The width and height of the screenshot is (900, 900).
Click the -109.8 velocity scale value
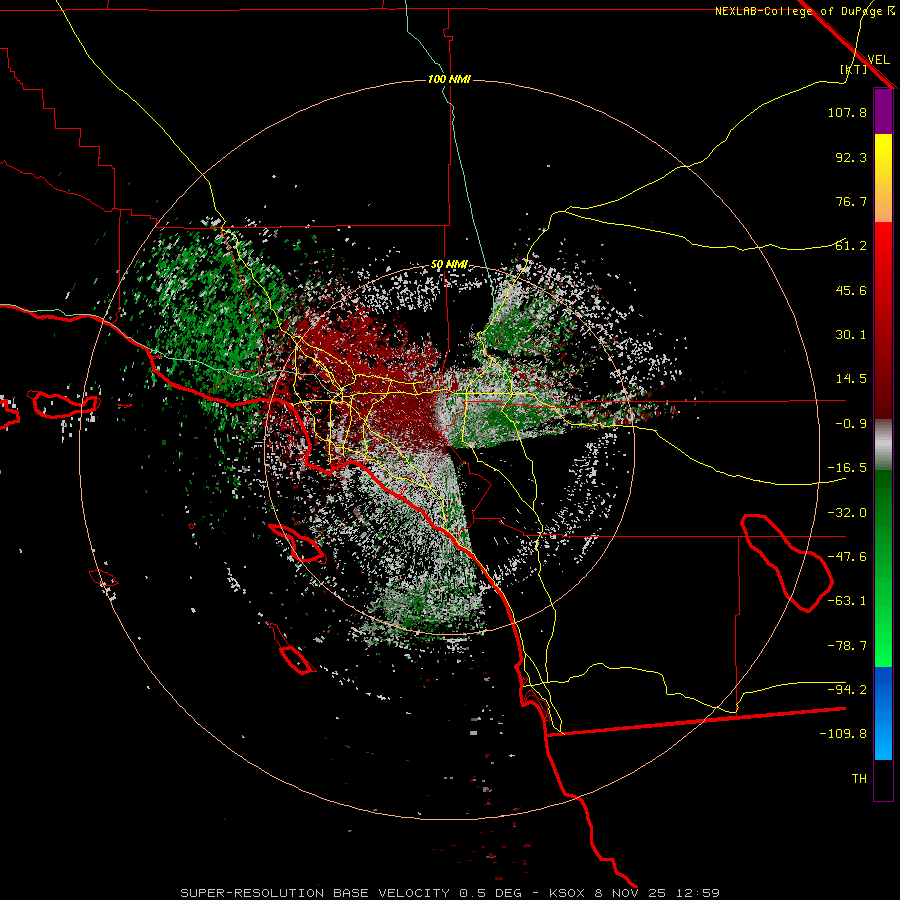pyautogui.click(x=843, y=734)
